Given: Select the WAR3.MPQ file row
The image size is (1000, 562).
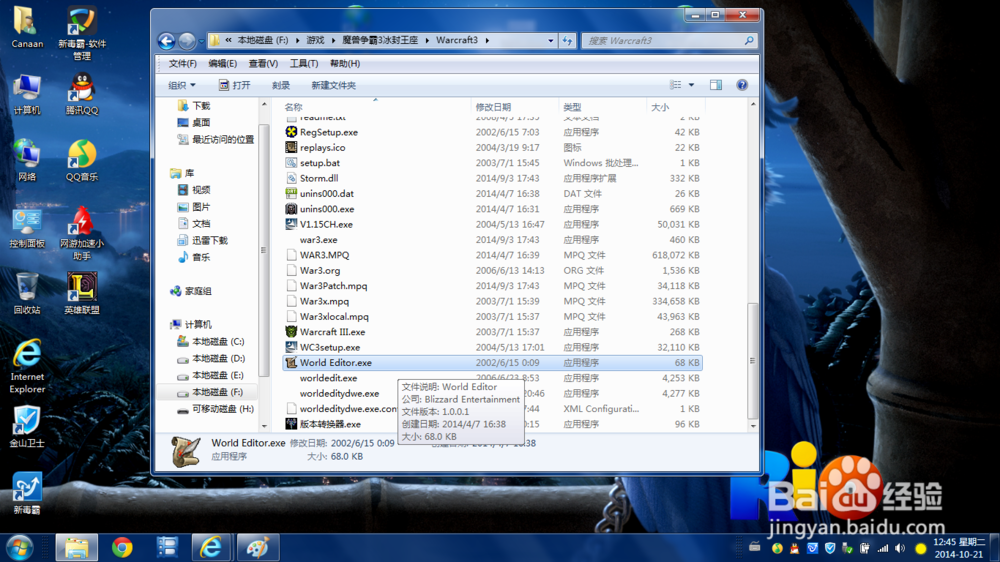Looking at the screenshot, I should 492,255.
